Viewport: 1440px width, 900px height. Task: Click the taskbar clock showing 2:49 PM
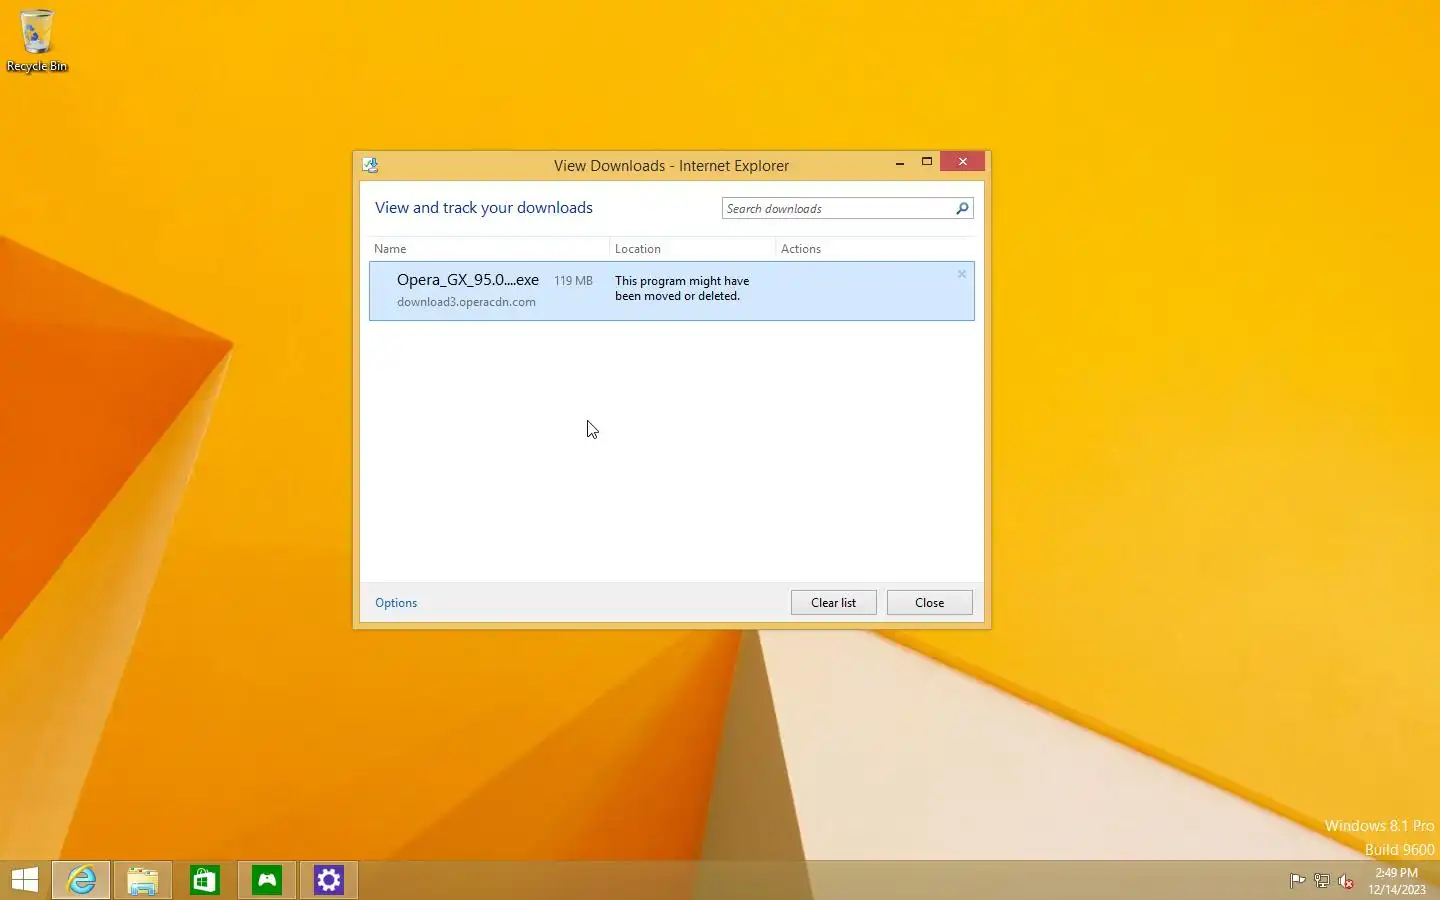click(x=1397, y=881)
